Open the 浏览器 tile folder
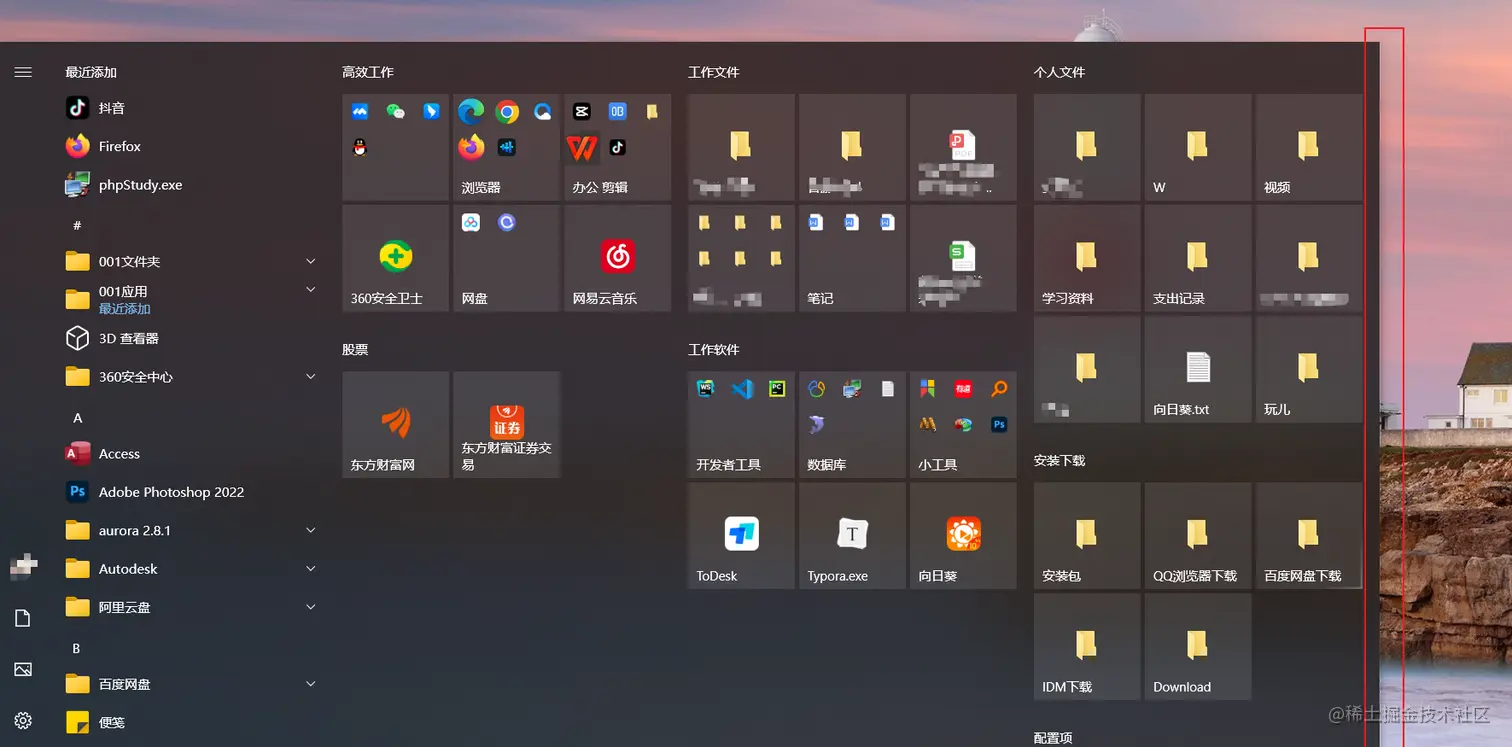Viewport: 1512px width, 747px height. (507, 148)
